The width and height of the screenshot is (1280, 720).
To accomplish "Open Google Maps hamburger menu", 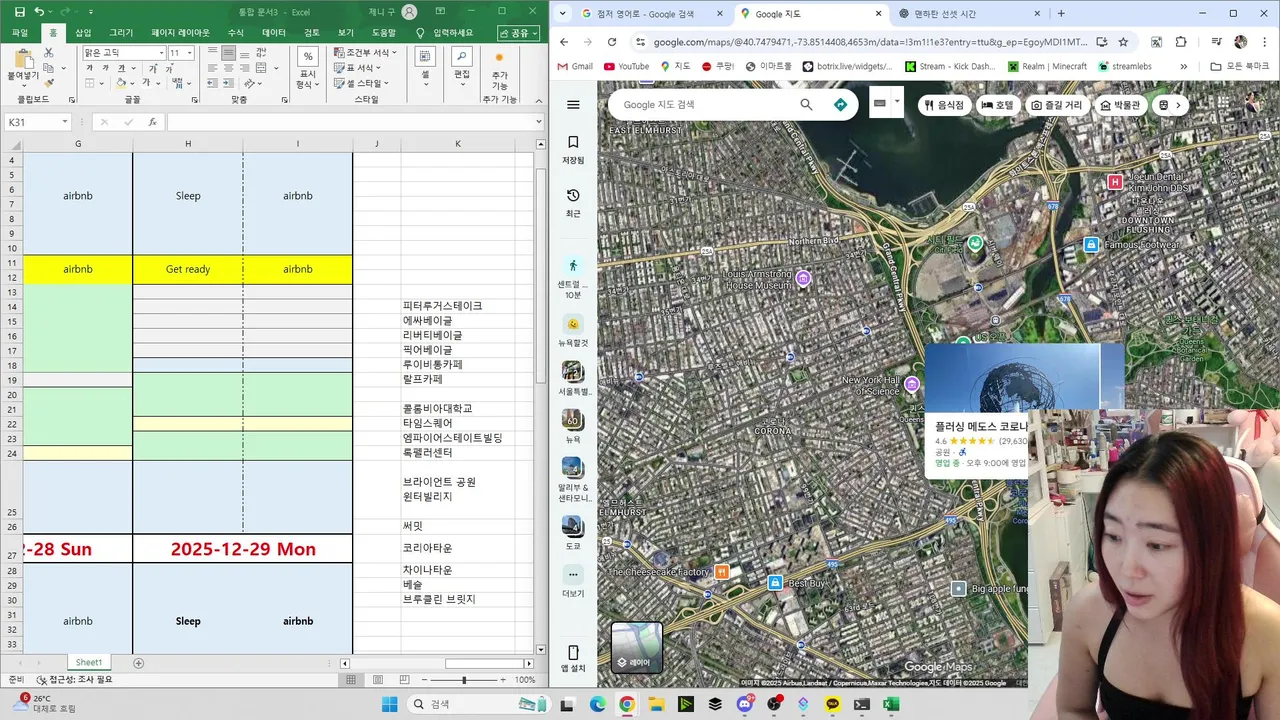I will [573, 105].
